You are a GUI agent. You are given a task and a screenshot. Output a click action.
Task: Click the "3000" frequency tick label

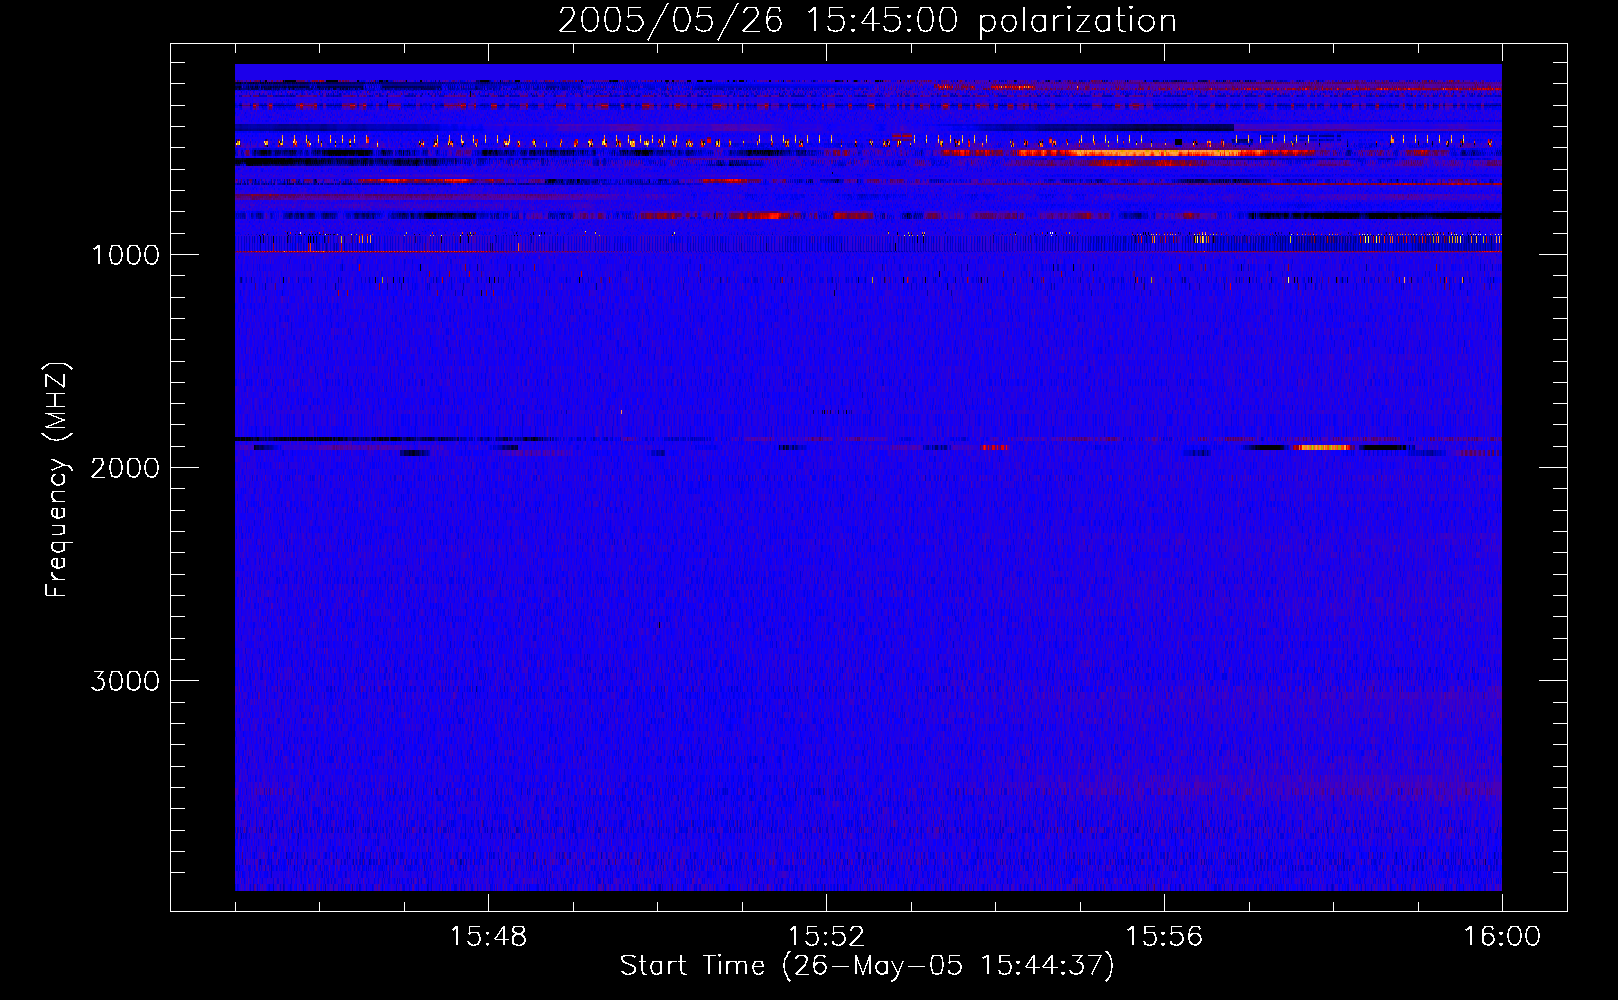[125, 681]
